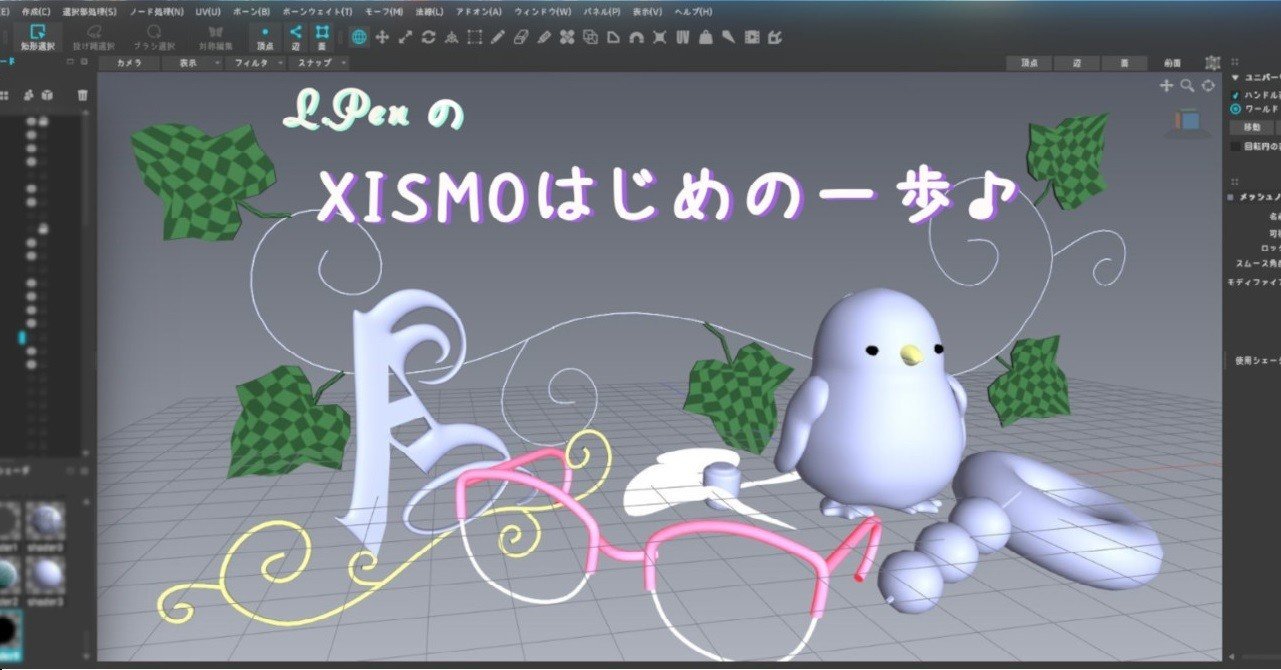1281x670 pixels.
Task: Click the last toolbar edit icon
Action: point(774,37)
